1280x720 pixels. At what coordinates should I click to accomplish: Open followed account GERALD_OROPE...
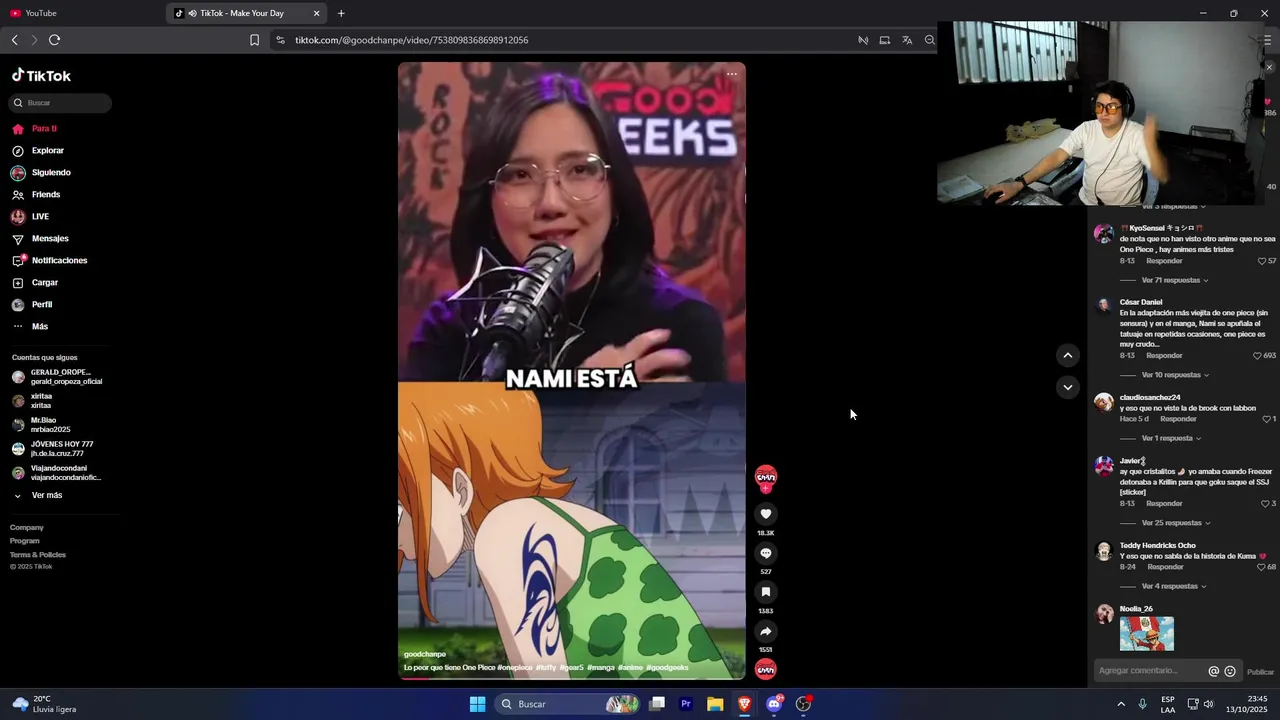tap(58, 377)
